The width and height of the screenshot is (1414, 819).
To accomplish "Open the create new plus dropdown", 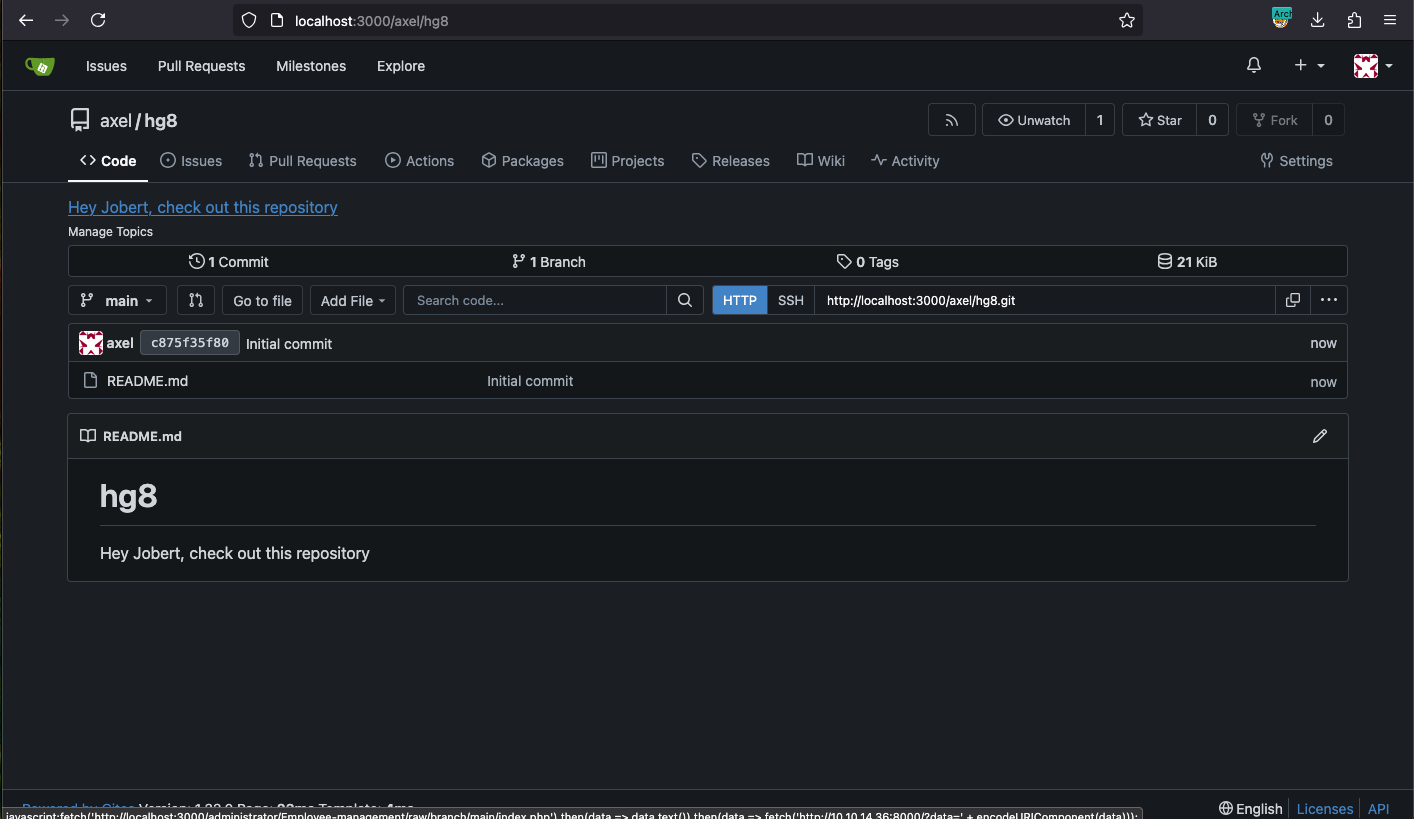I will 1309,65.
